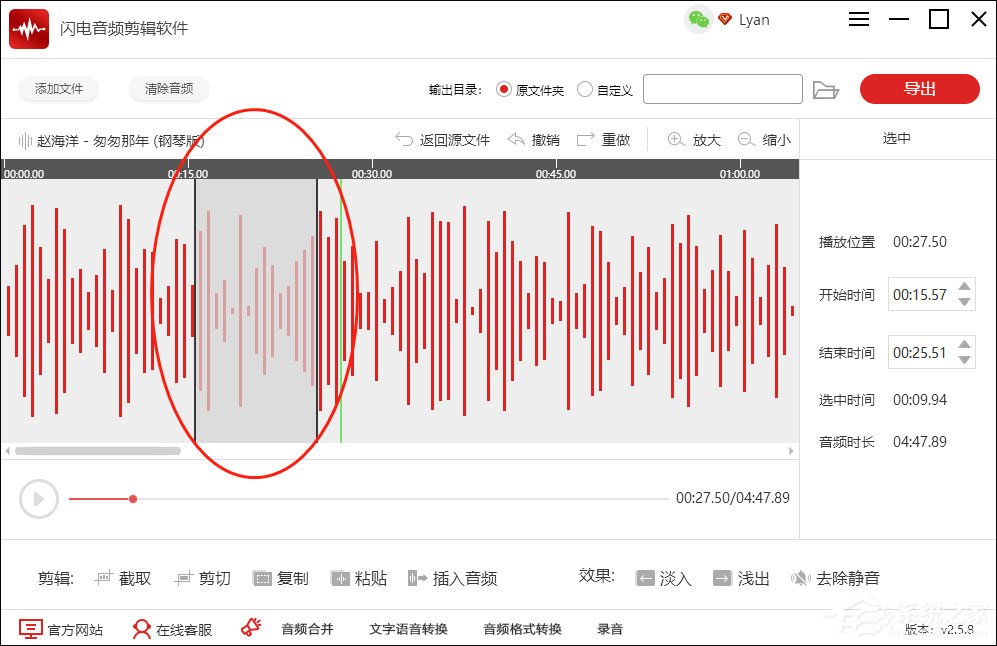Screen dimensions: 997x646
Task: Click the 添加文件 add file button
Action: [x=58, y=89]
